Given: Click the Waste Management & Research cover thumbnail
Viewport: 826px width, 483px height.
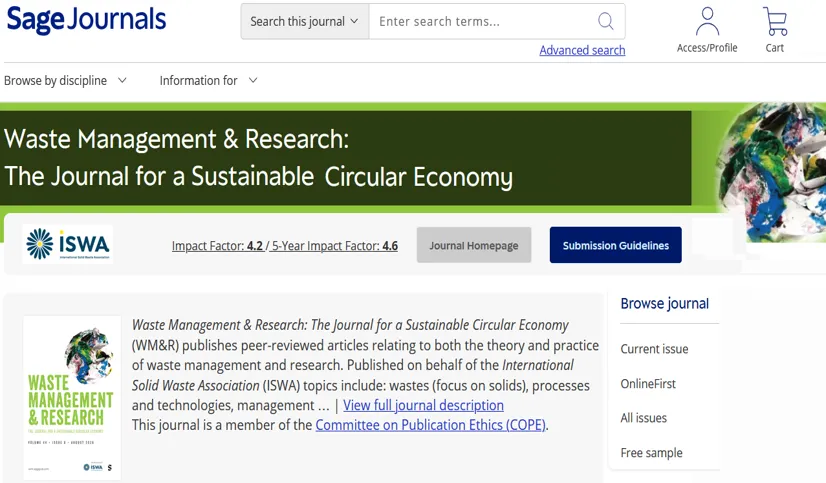Looking at the screenshot, I should 72,398.
